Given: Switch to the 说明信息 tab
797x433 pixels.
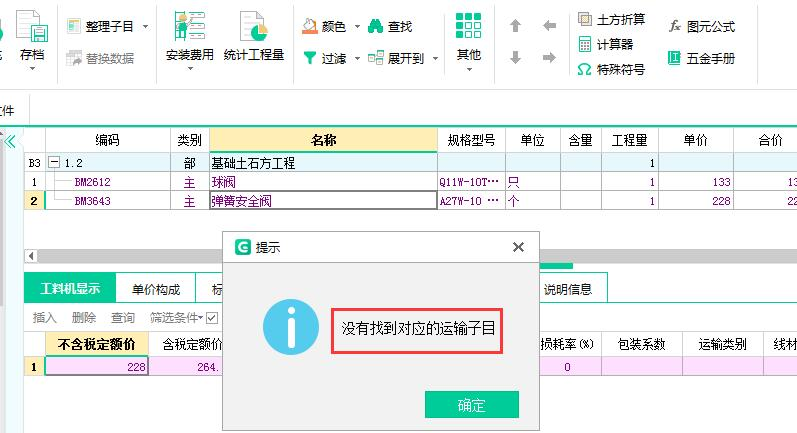Looking at the screenshot, I should (x=567, y=290).
